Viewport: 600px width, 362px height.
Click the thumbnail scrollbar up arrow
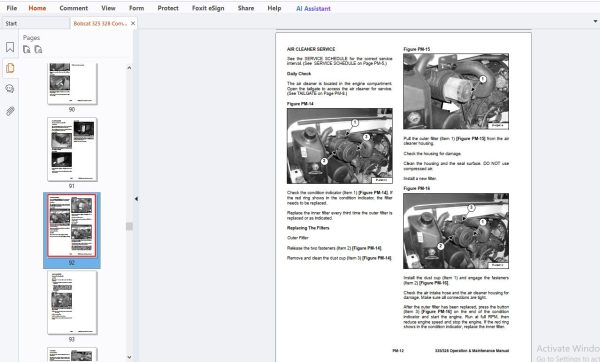point(129,68)
